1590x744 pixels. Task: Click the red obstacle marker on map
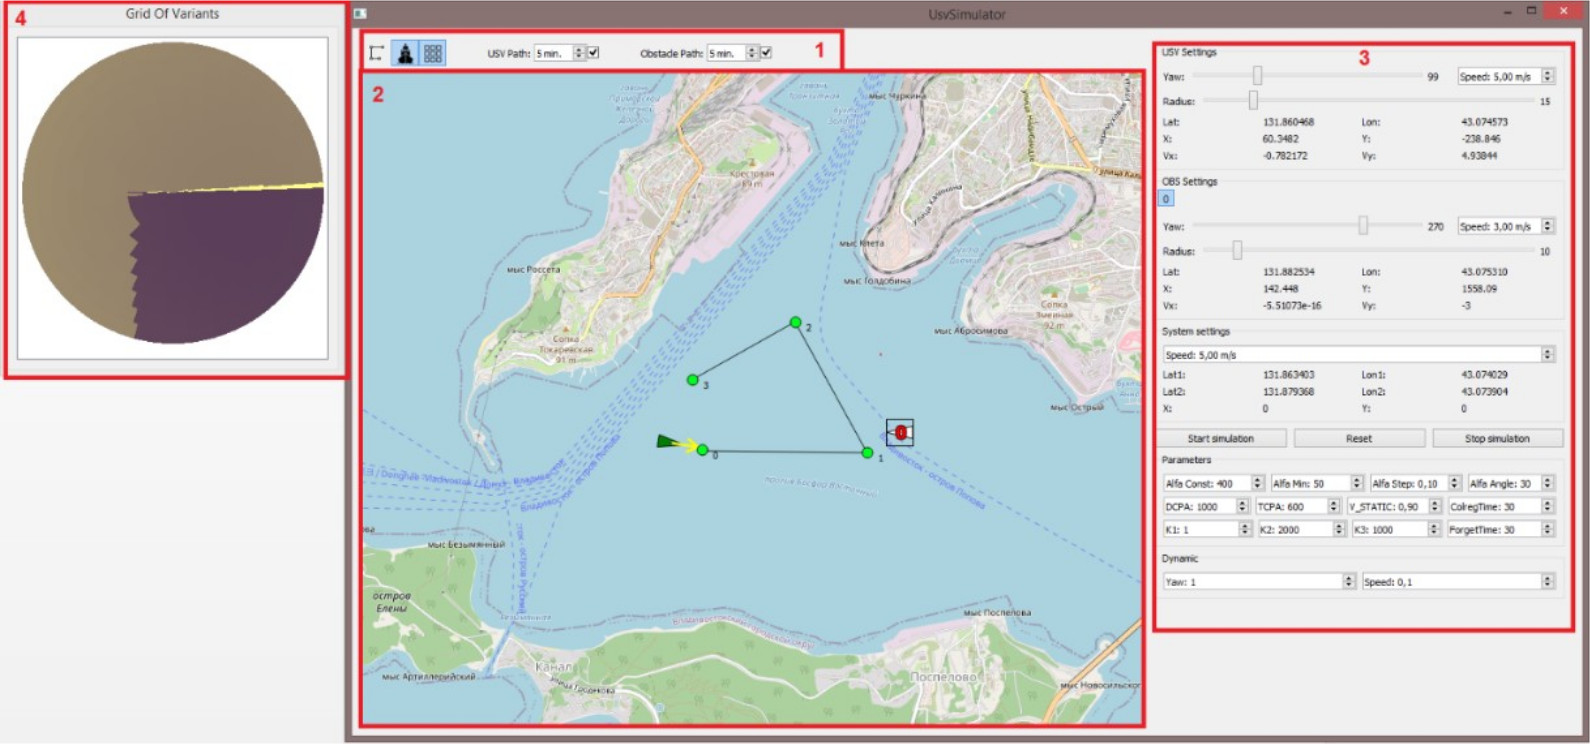900,432
